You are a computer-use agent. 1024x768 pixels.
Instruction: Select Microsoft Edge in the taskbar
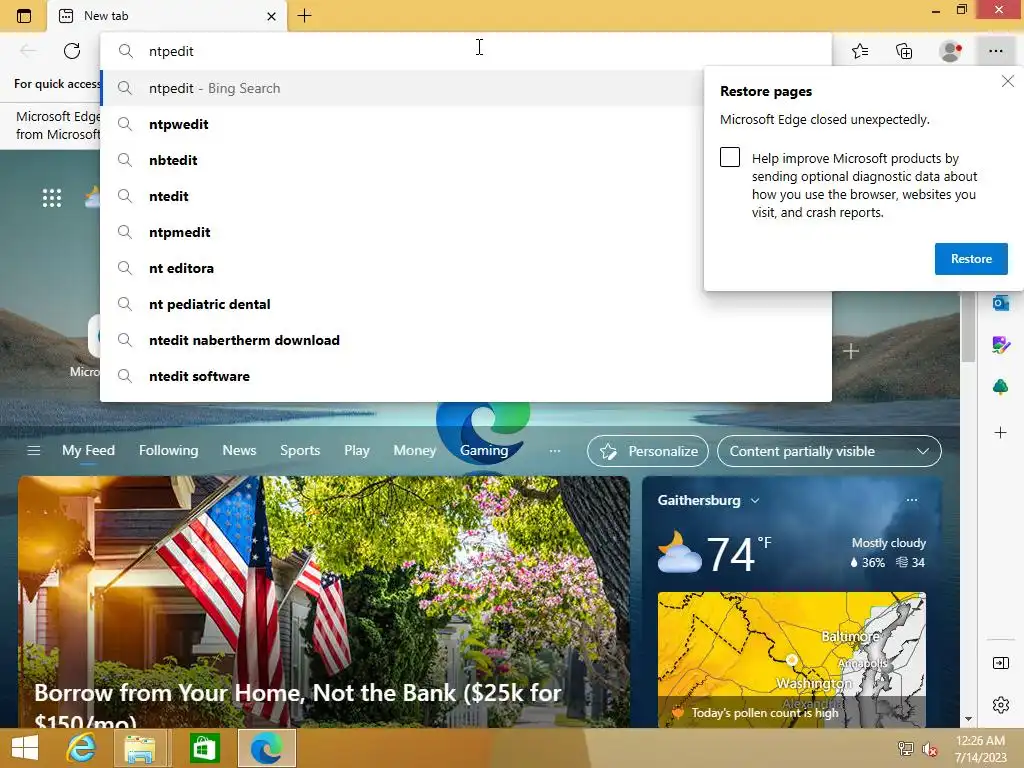click(x=266, y=748)
